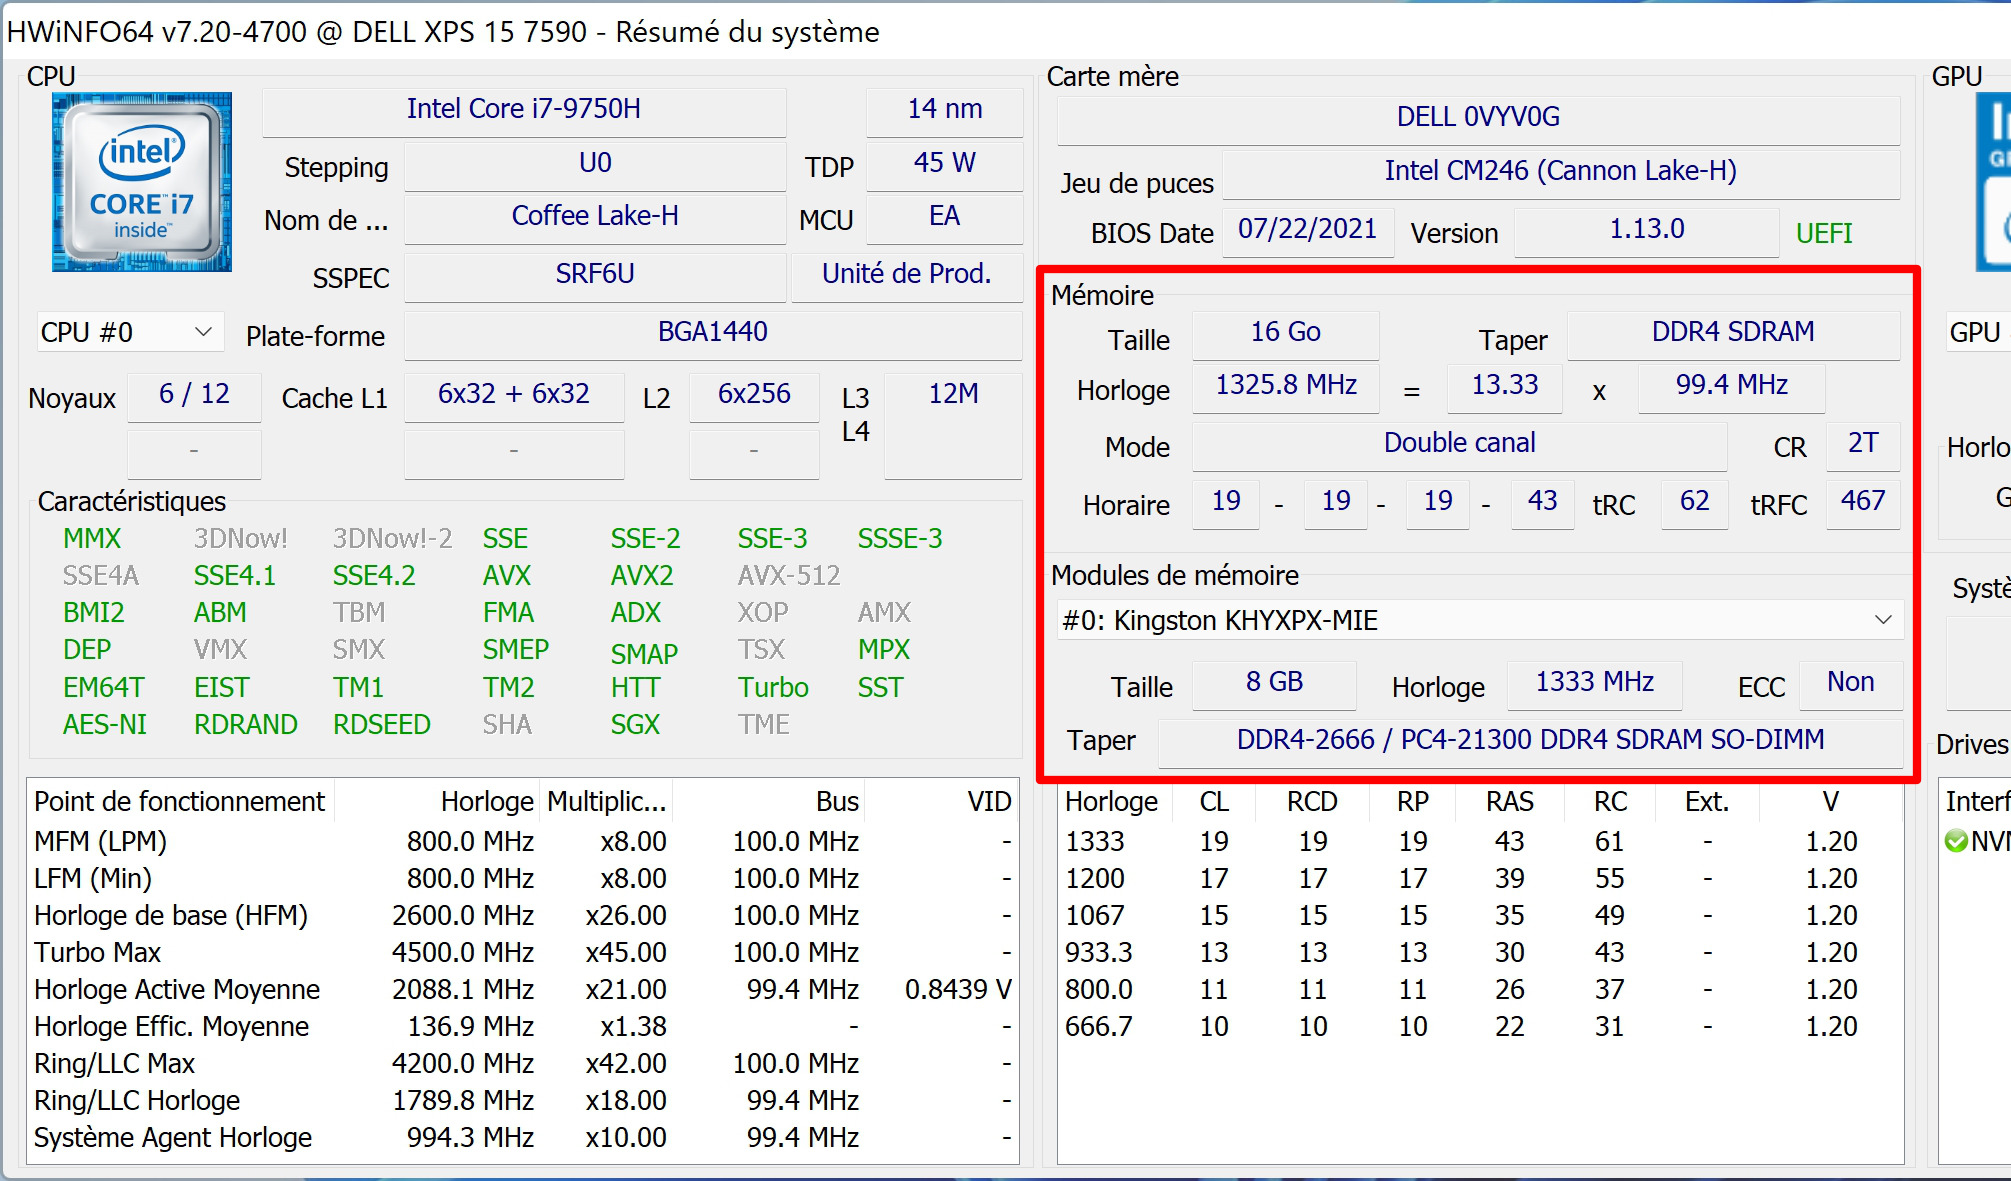This screenshot has width=2011, height=1181.
Task: Click the Point de fonctionnement column header
Action: coord(180,802)
